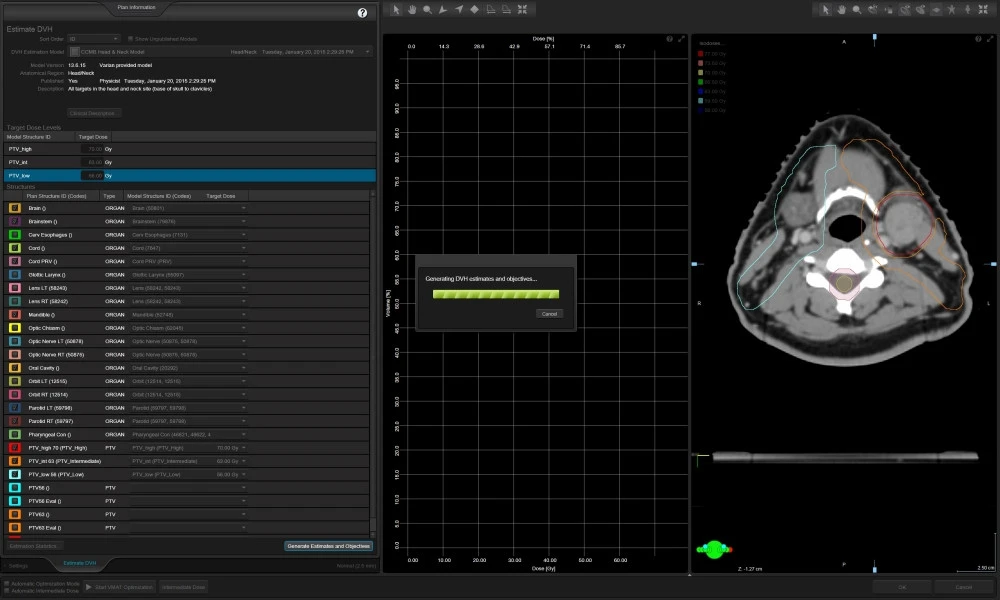This screenshot has height=600, width=1000.
Task: Activate the pan hand tool on the DVH toolbar
Action: pyautogui.click(x=413, y=9)
